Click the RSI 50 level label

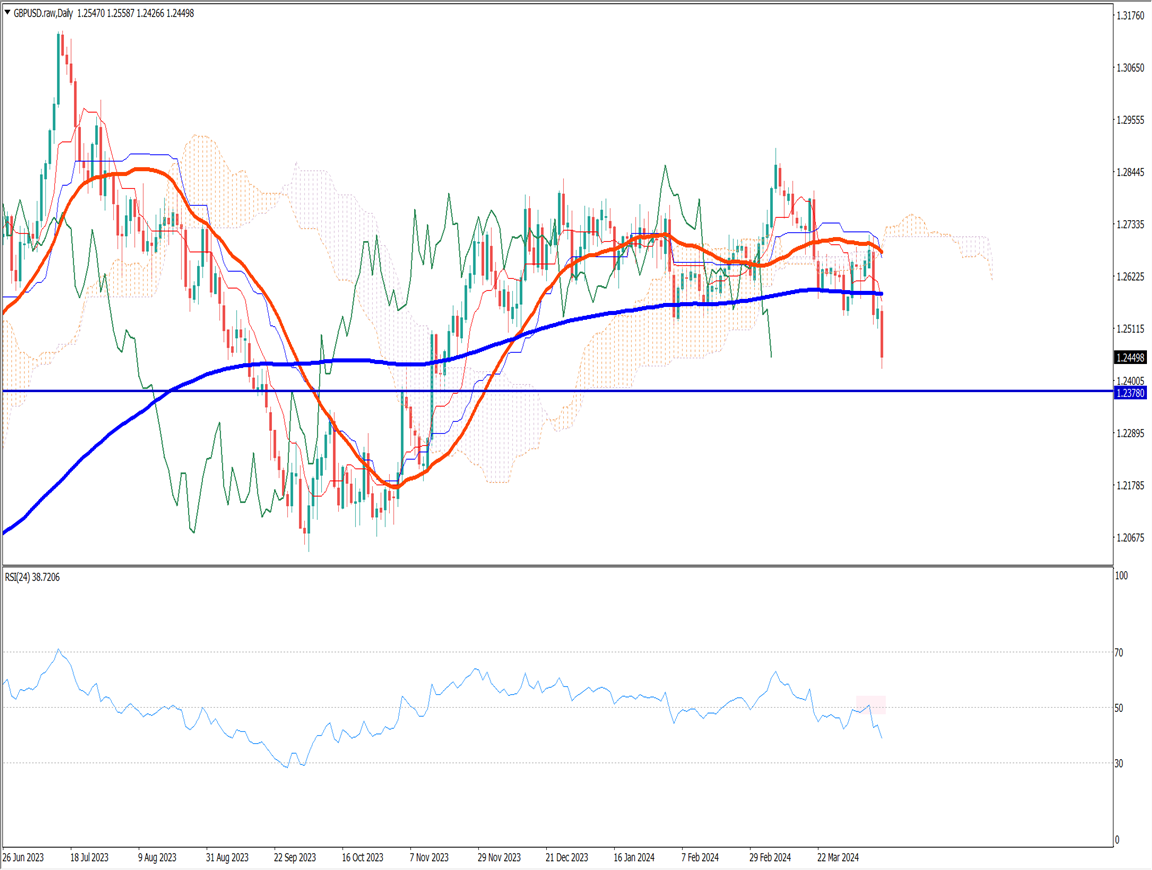pyautogui.click(x=1121, y=708)
